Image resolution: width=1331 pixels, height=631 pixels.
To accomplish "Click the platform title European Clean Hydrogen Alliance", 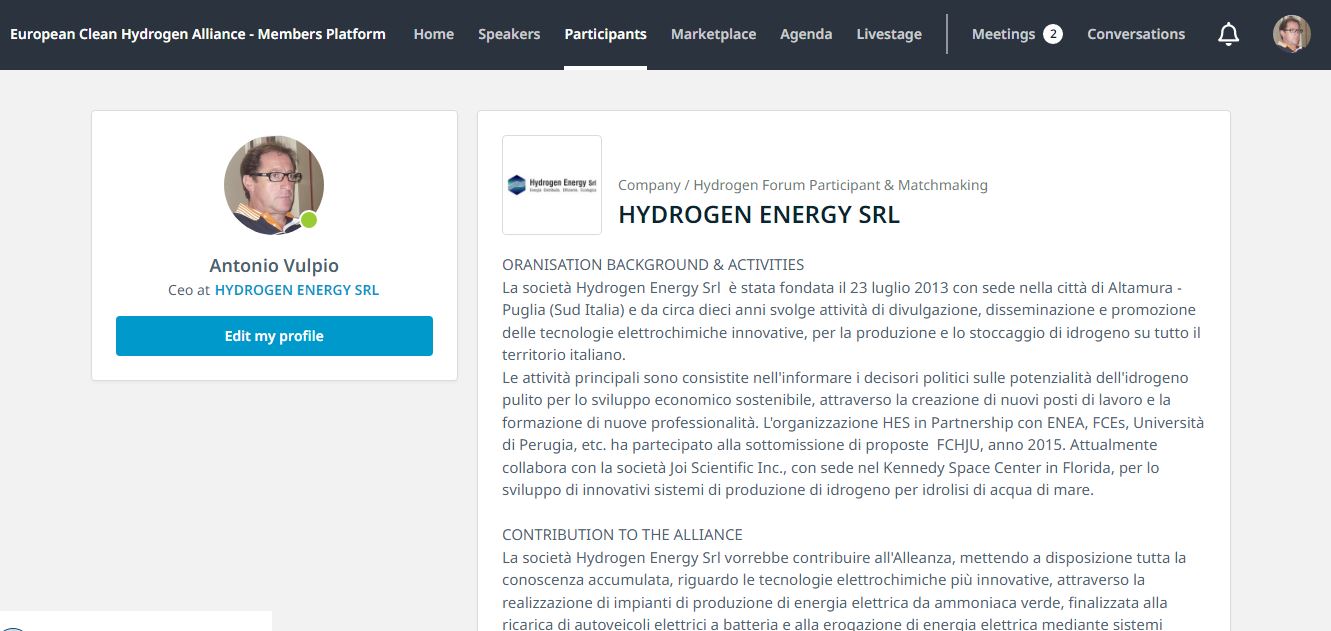I will pos(198,34).
